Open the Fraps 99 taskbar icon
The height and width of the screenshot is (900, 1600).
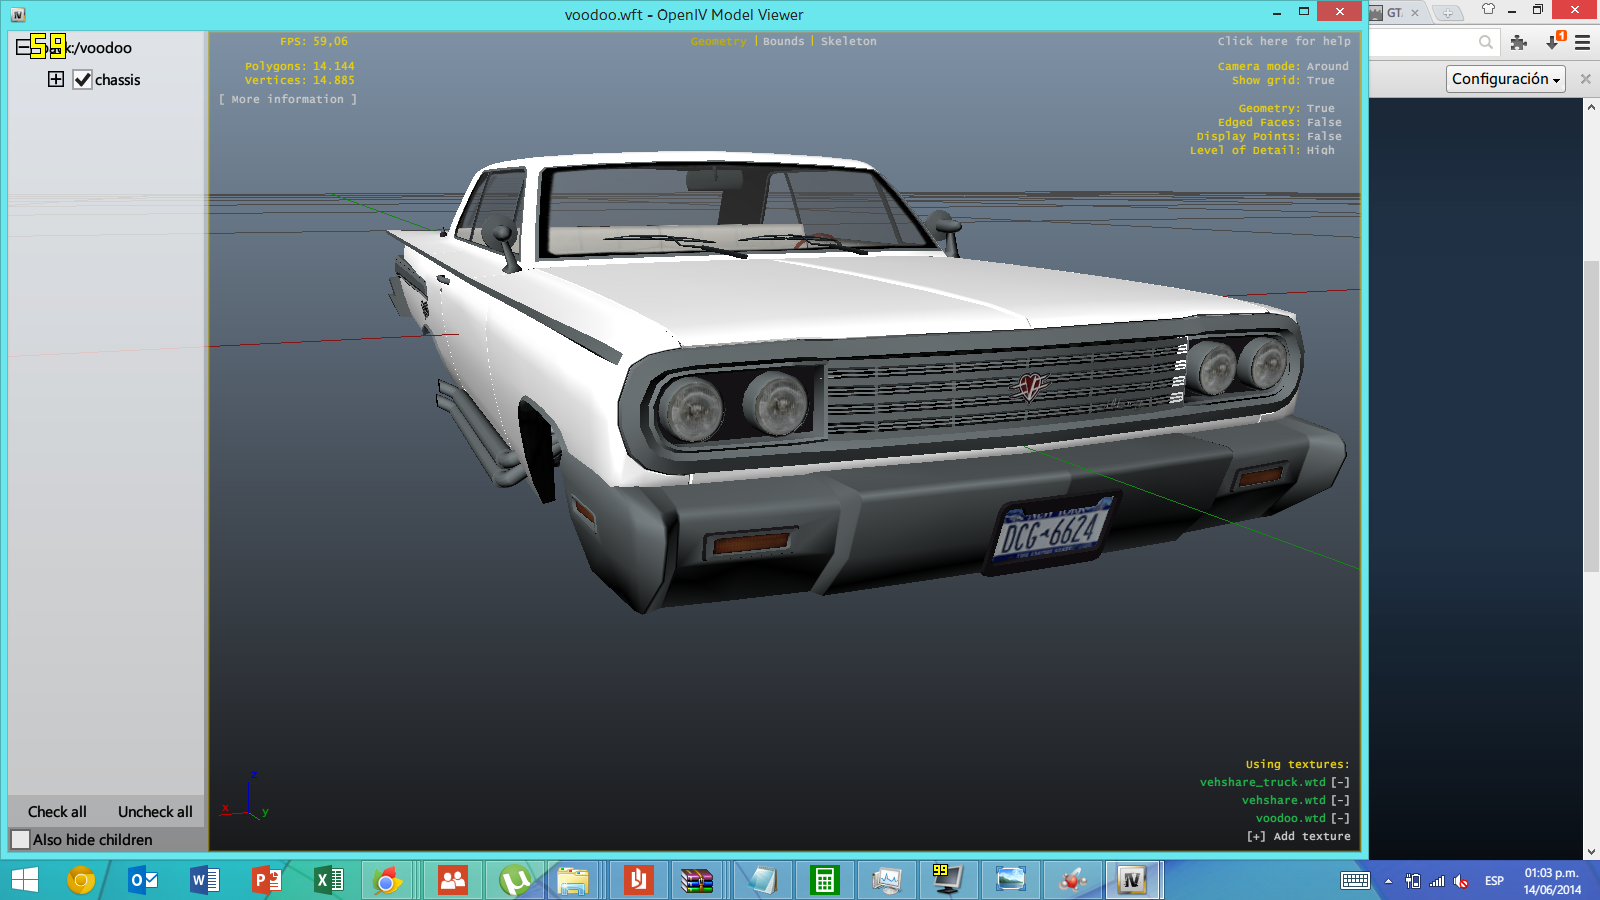[x=948, y=880]
